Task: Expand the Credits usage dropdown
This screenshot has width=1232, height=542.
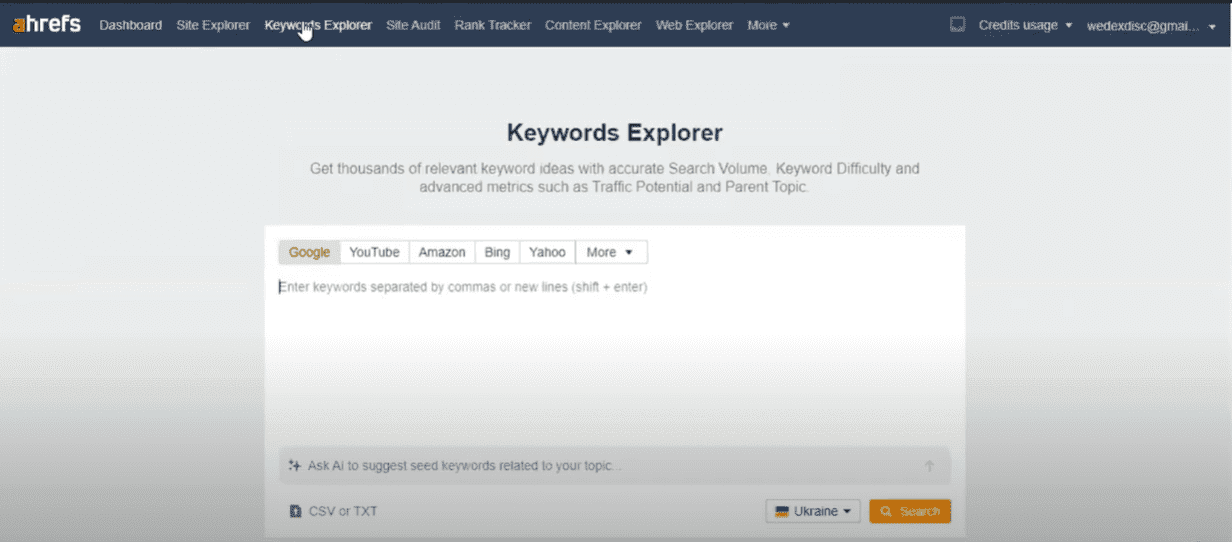Action: 1025,25
